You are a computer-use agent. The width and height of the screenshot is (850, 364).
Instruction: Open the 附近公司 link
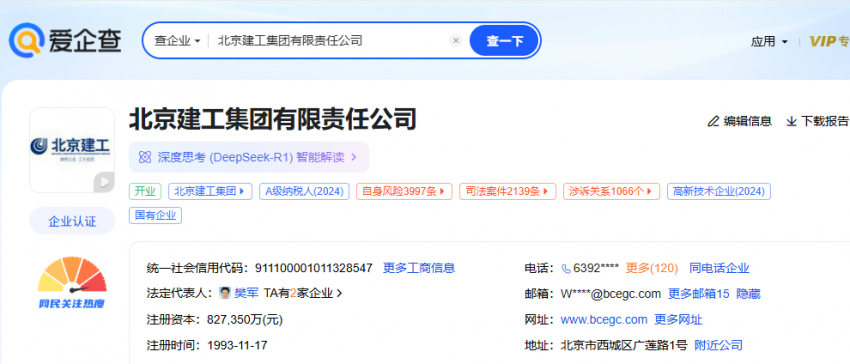(x=718, y=345)
